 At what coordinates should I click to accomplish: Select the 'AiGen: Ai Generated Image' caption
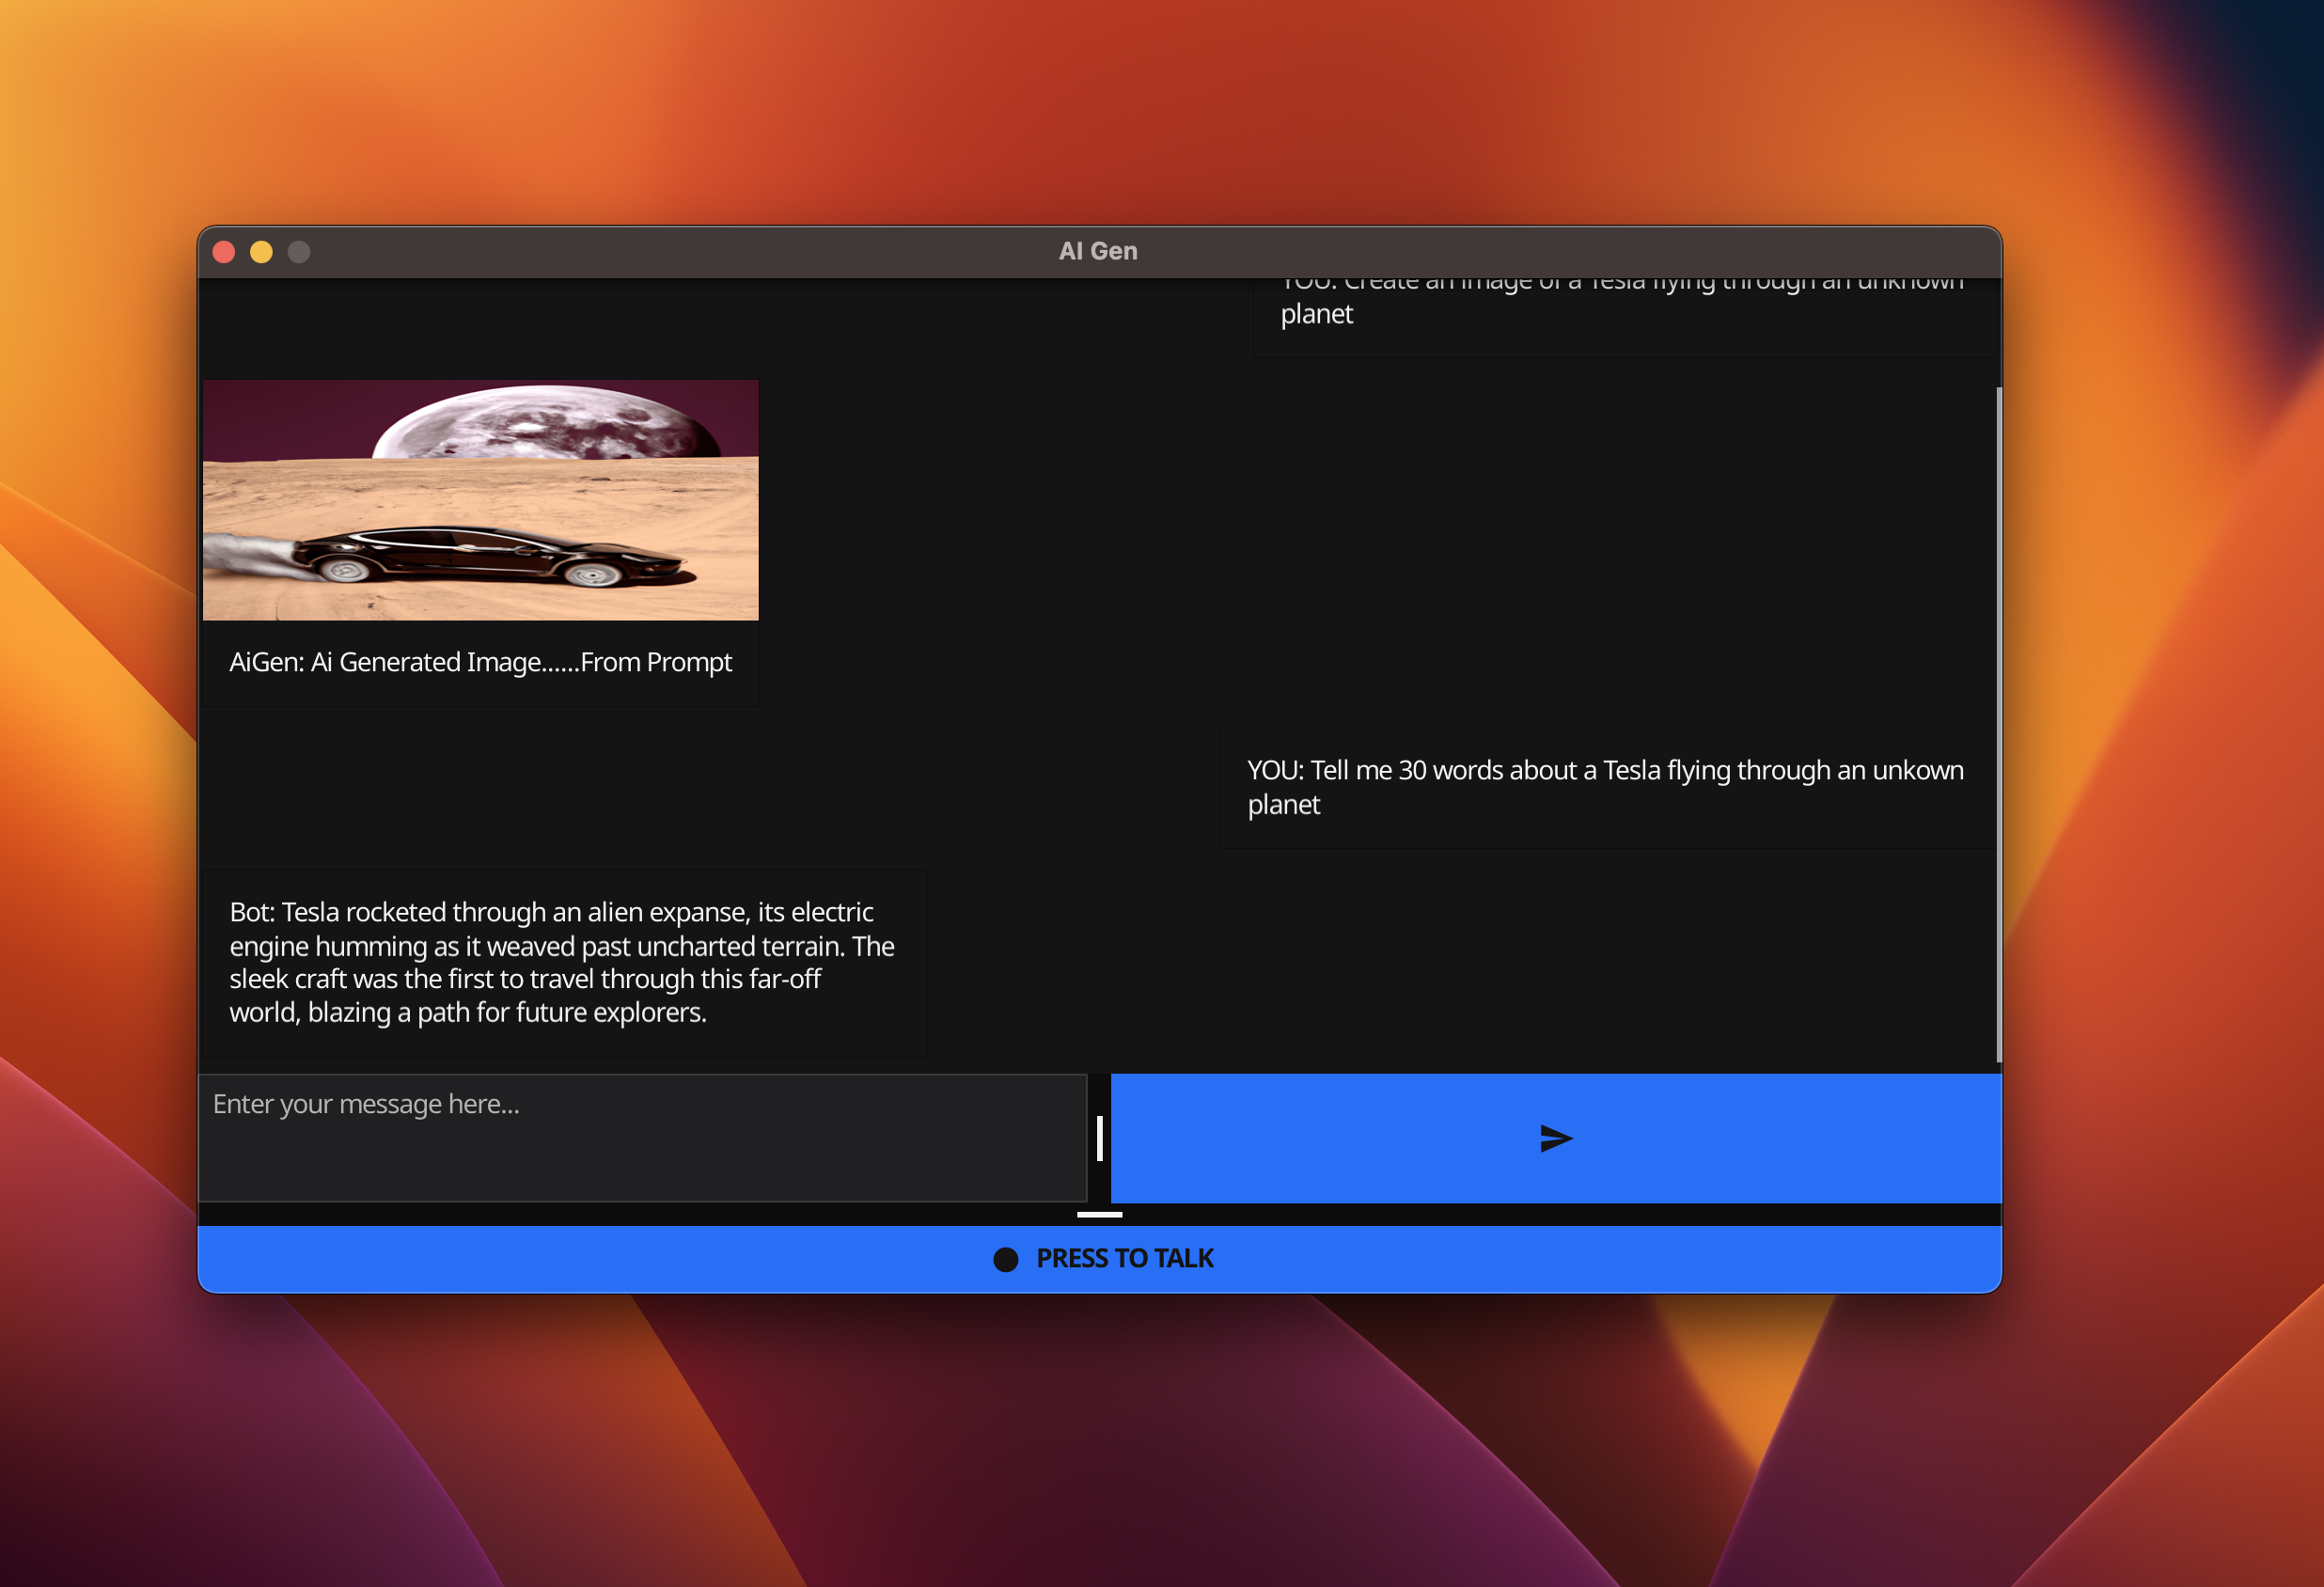pos(480,662)
